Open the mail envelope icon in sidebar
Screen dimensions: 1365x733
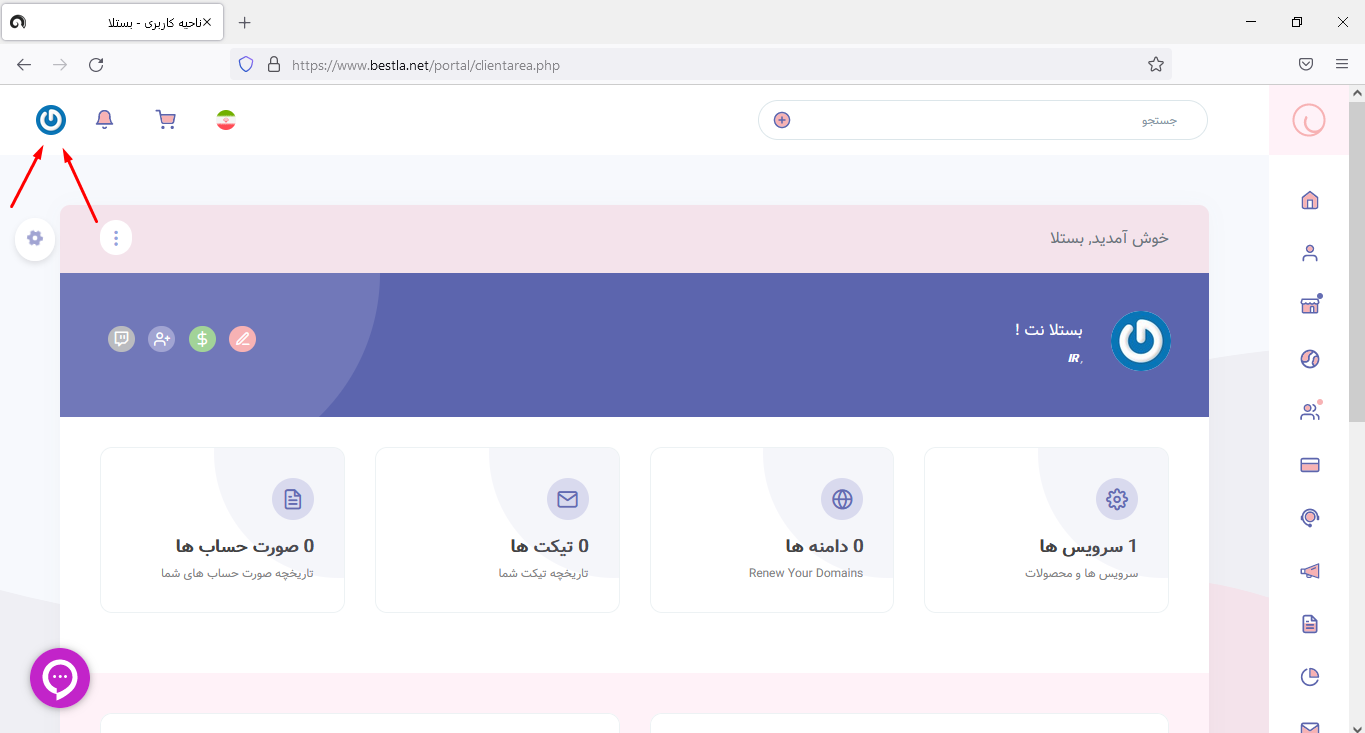pos(1310,727)
